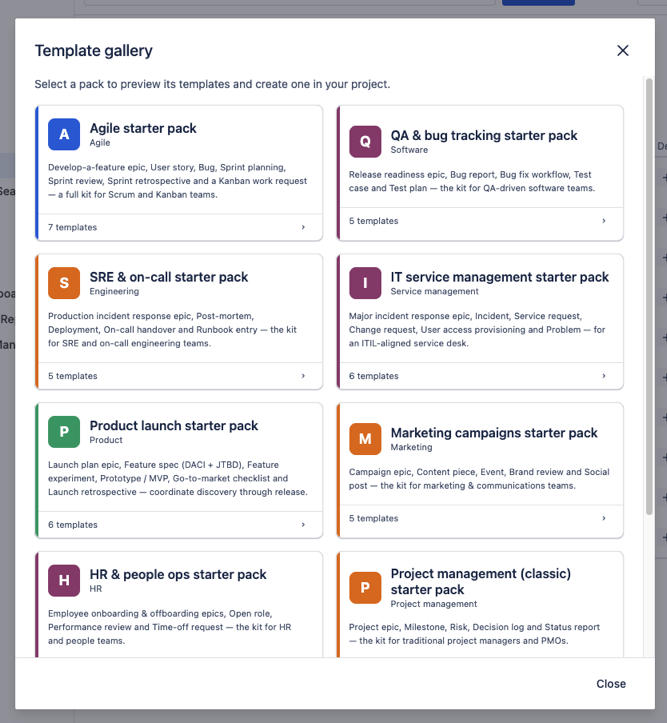The width and height of the screenshot is (667, 723).
Task: Click the QA pack 'Q' icon
Action: (x=365, y=142)
